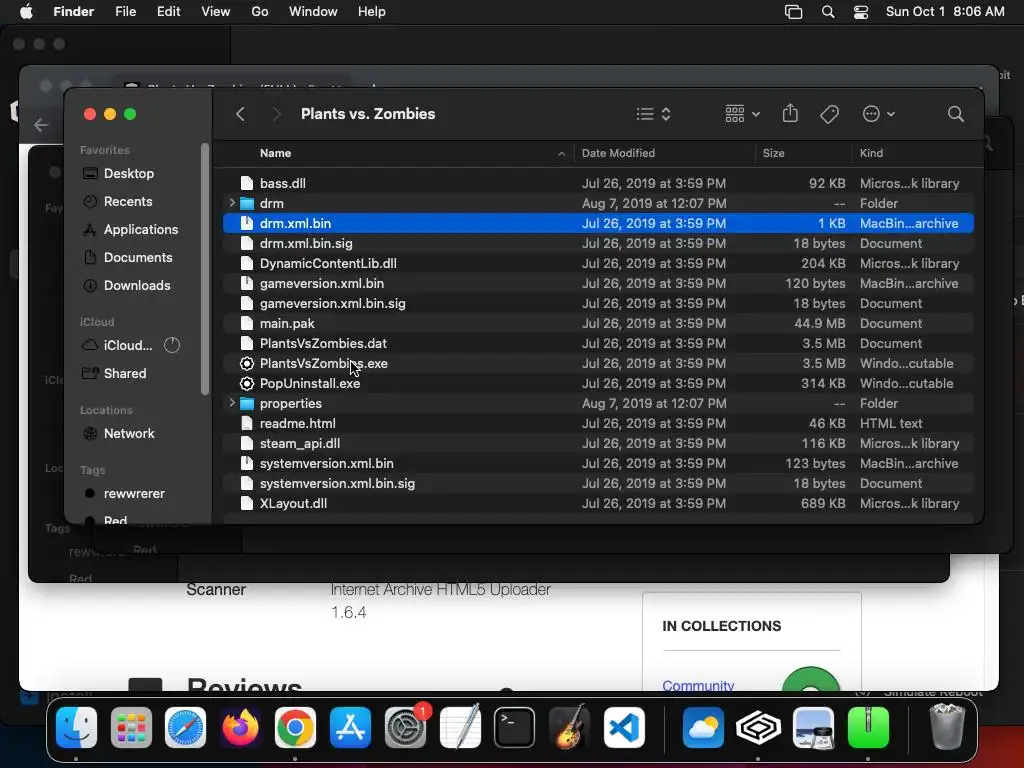Open the group-by options dropdown

[x=742, y=114]
